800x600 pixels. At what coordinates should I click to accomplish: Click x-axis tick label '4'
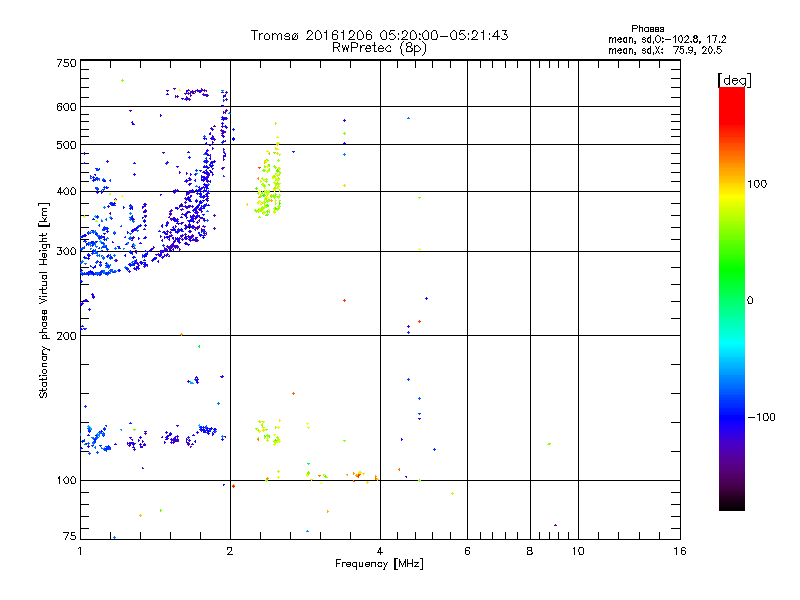(x=380, y=551)
